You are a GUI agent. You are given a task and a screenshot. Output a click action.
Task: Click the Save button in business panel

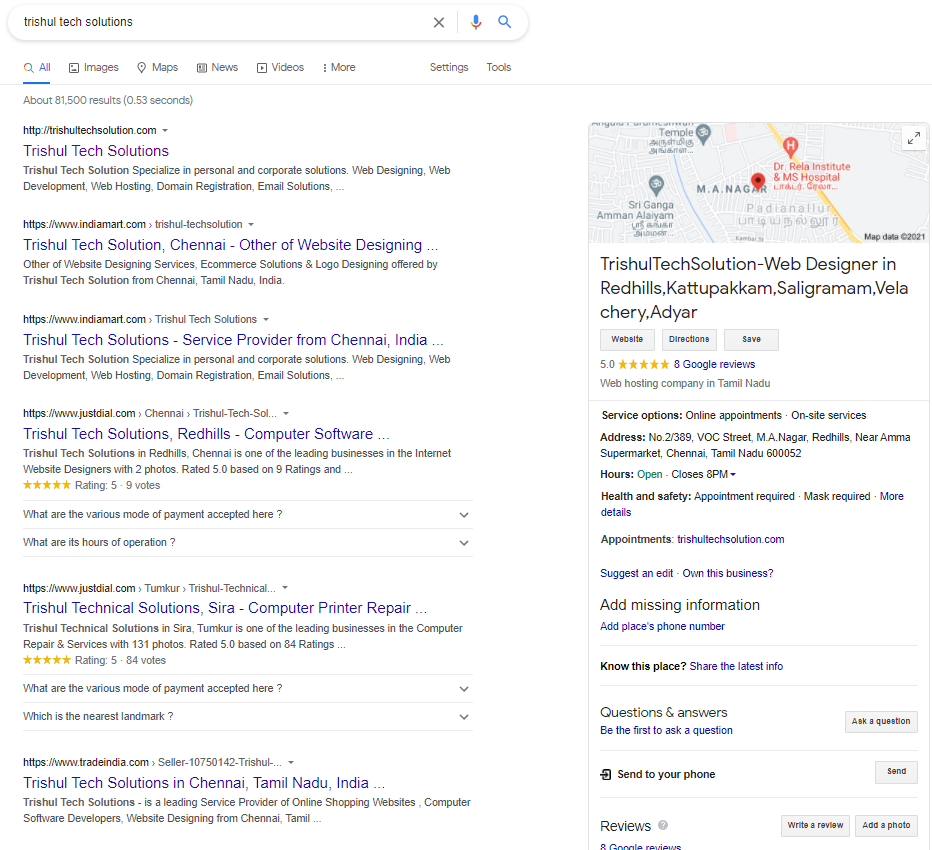(751, 339)
